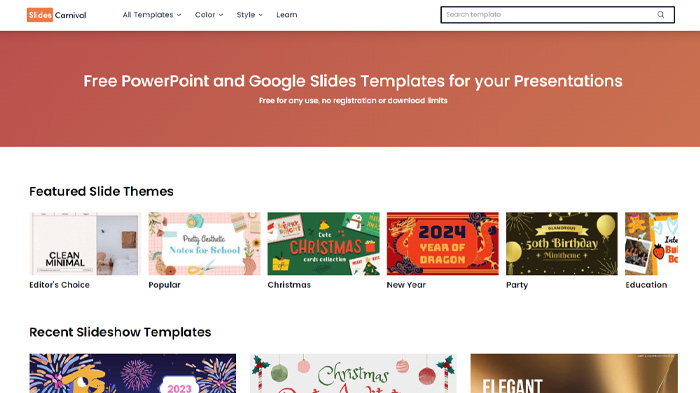Select the Elegant gold template preview
700x393 pixels.
[574, 373]
